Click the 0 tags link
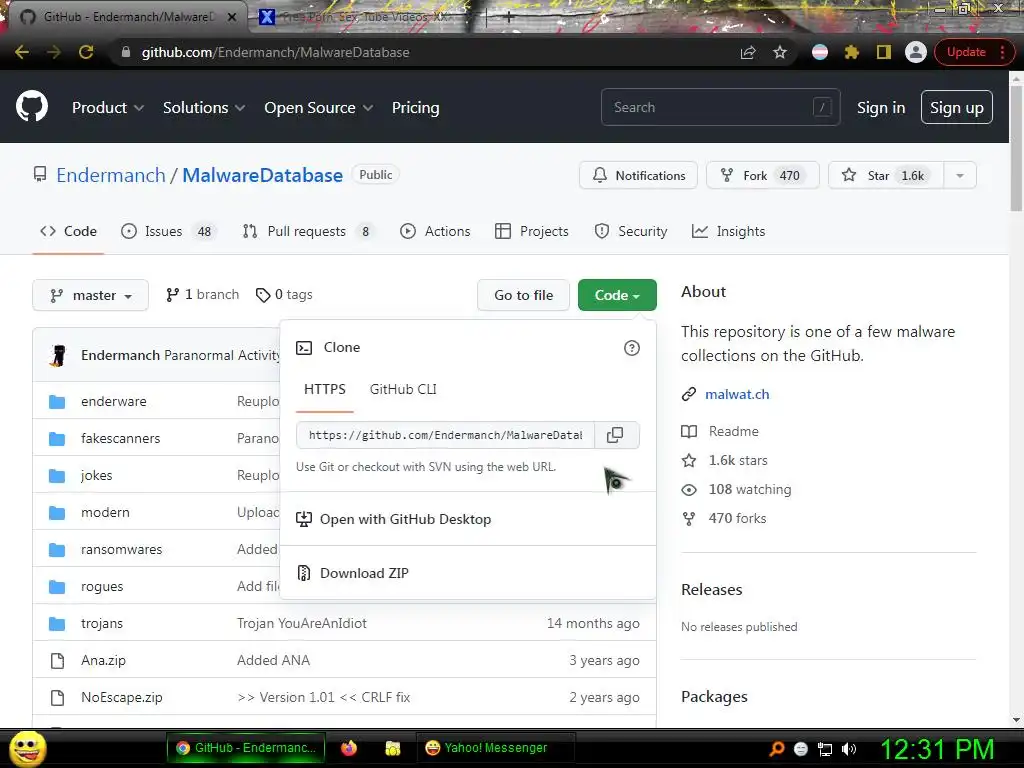 coord(284,295)
